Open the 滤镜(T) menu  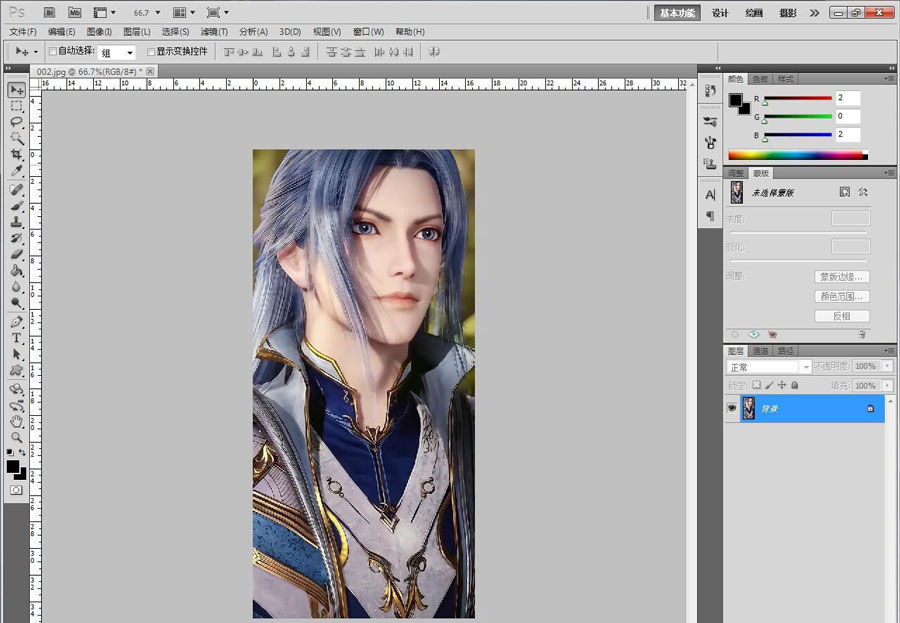point(215,32)
